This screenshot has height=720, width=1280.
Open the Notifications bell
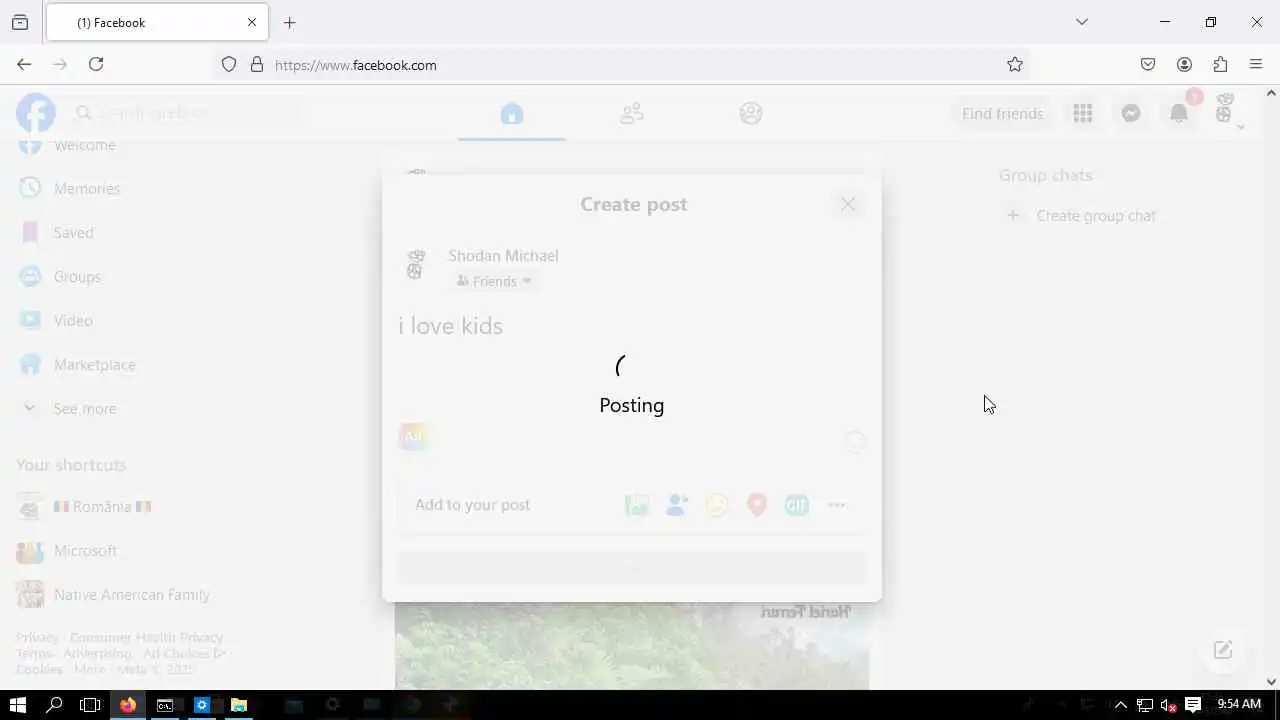coord(1179,114)
